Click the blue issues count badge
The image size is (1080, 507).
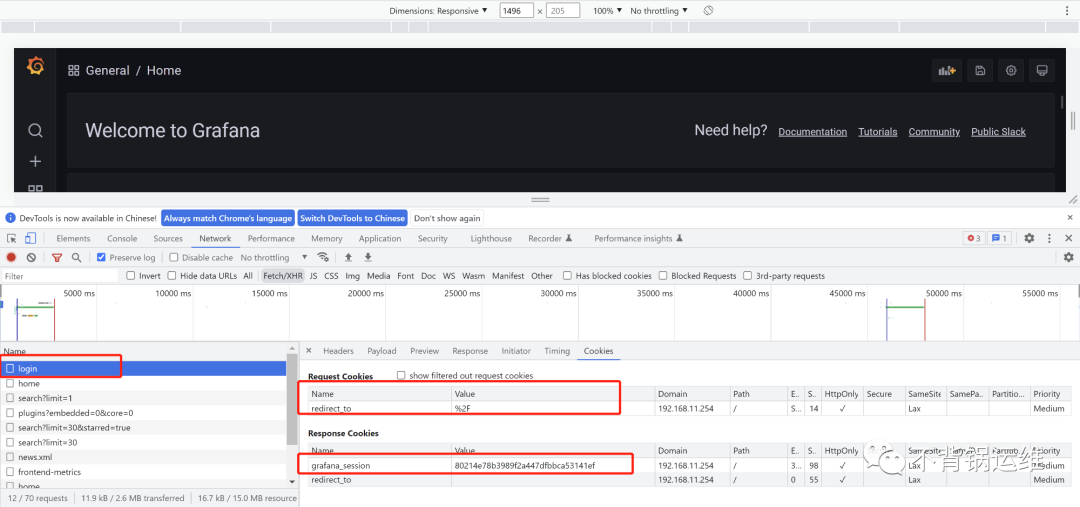(999, 238)
